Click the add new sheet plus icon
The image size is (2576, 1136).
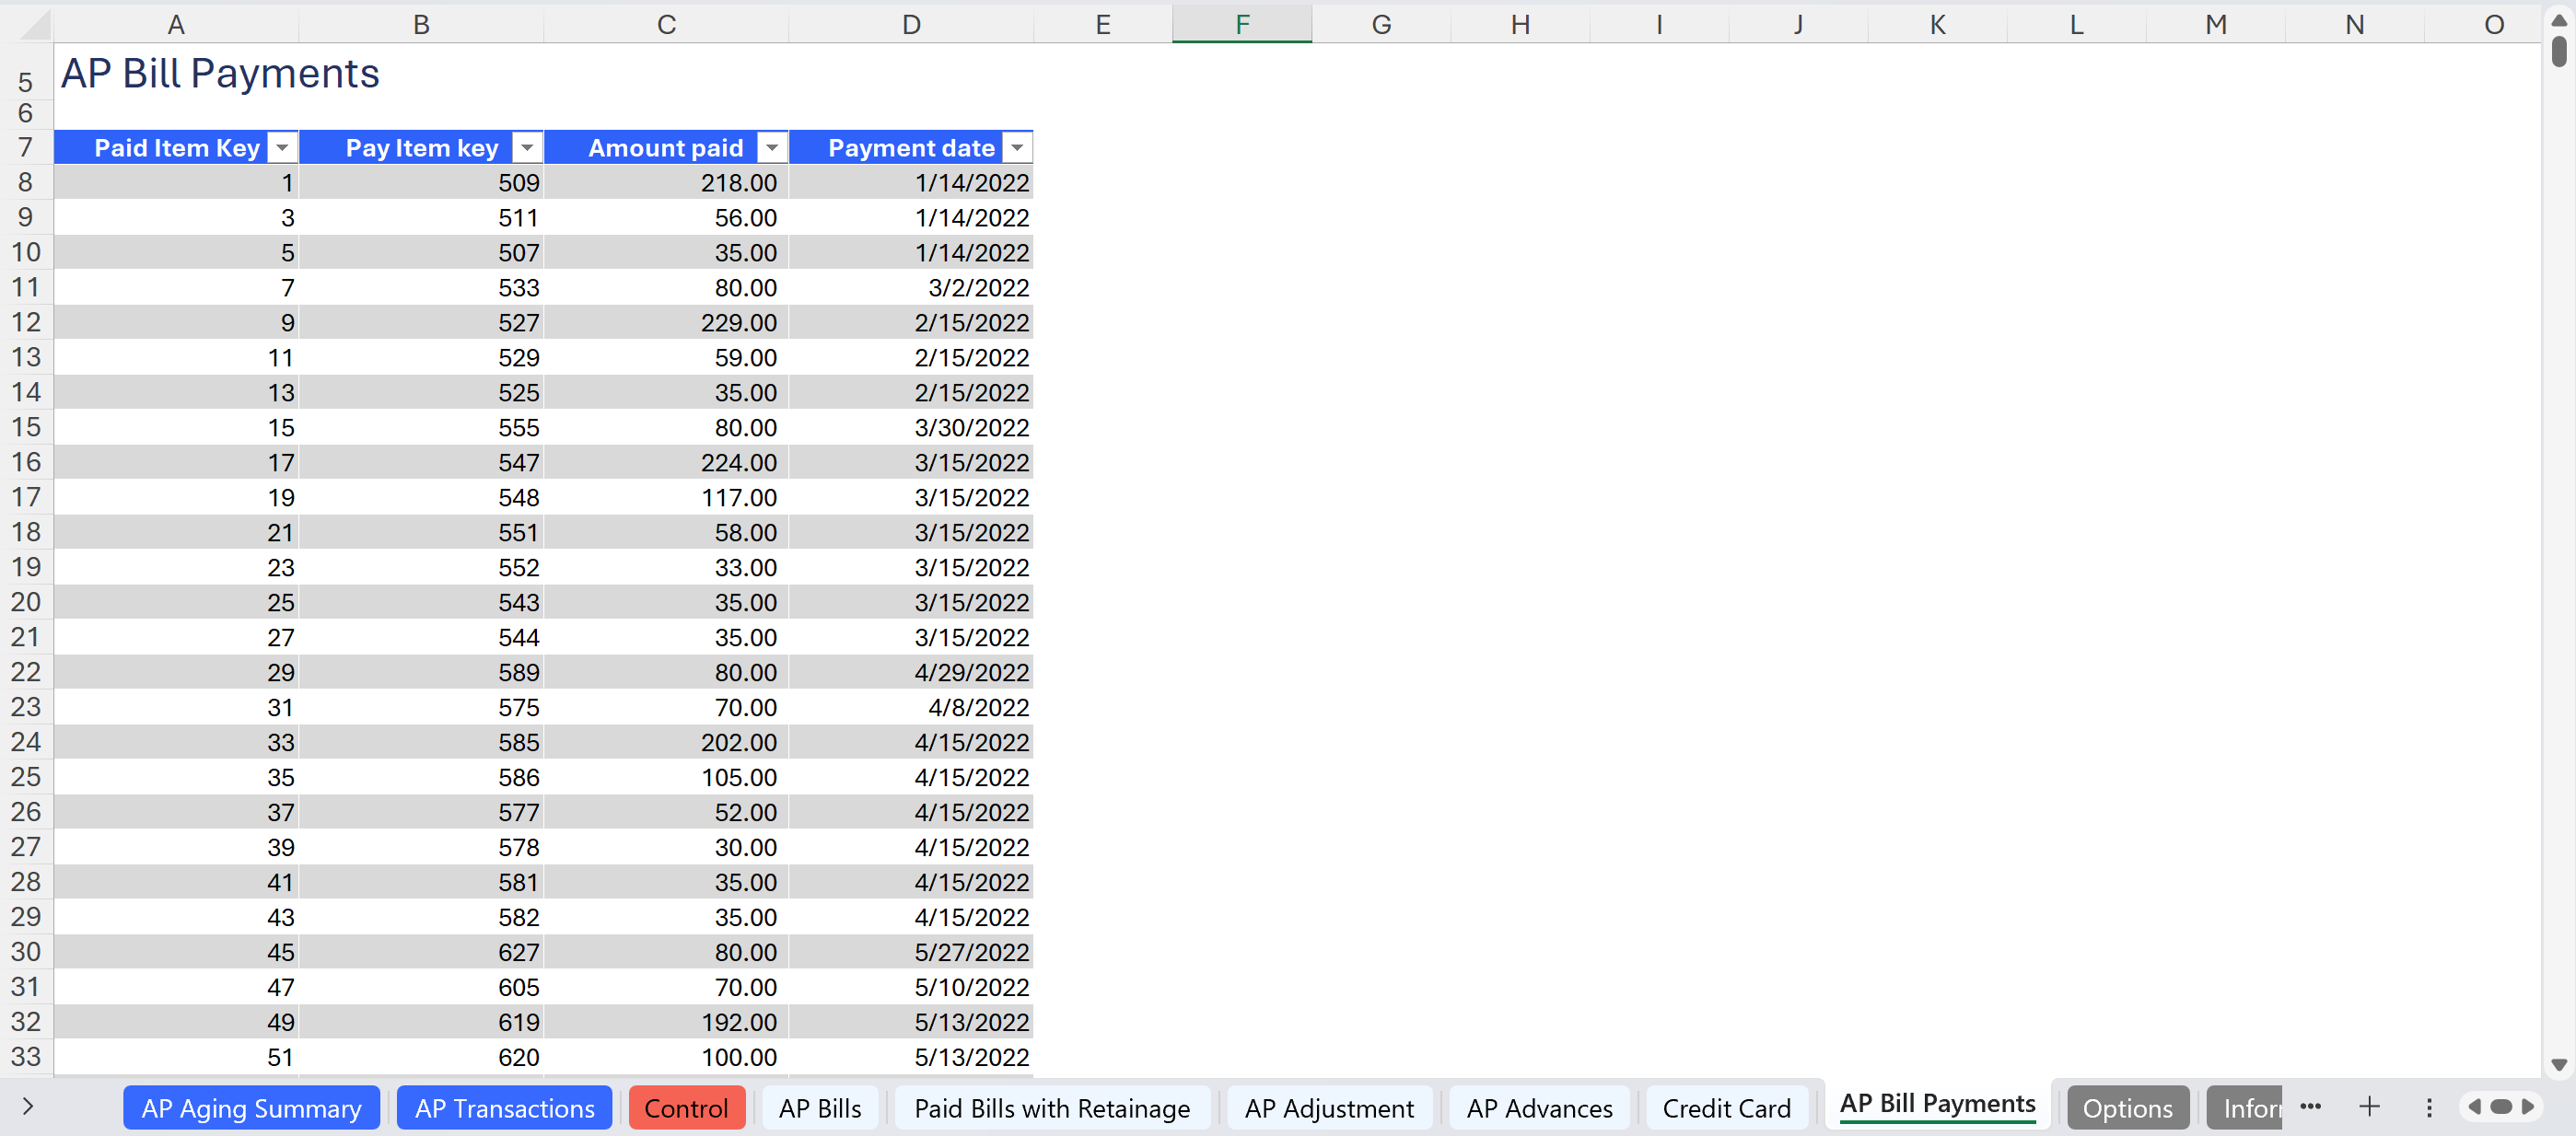click(2369, 1106)
